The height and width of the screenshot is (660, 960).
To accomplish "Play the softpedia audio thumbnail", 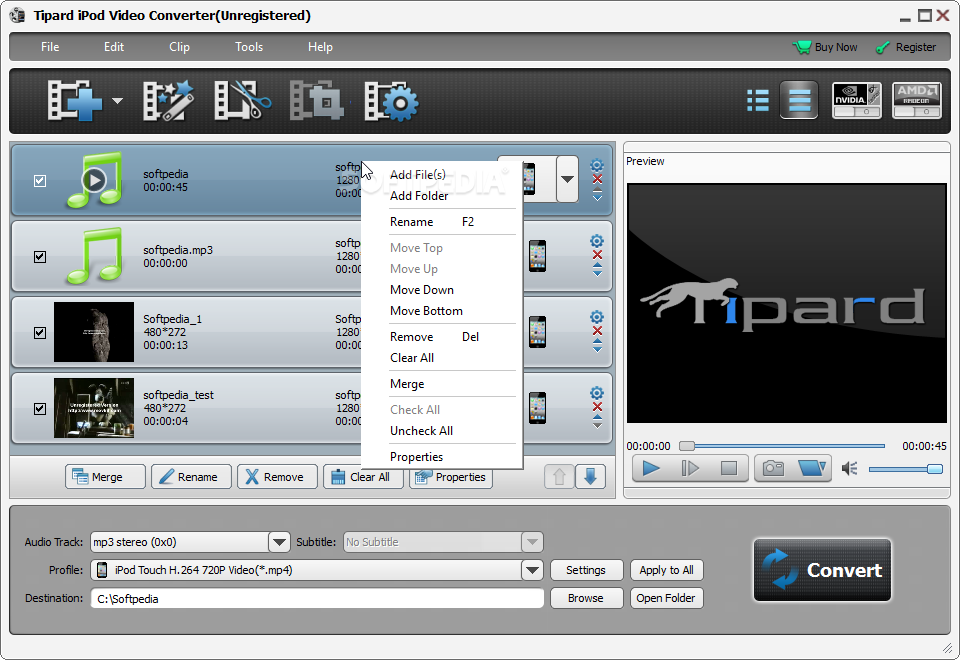I will 94,180.
